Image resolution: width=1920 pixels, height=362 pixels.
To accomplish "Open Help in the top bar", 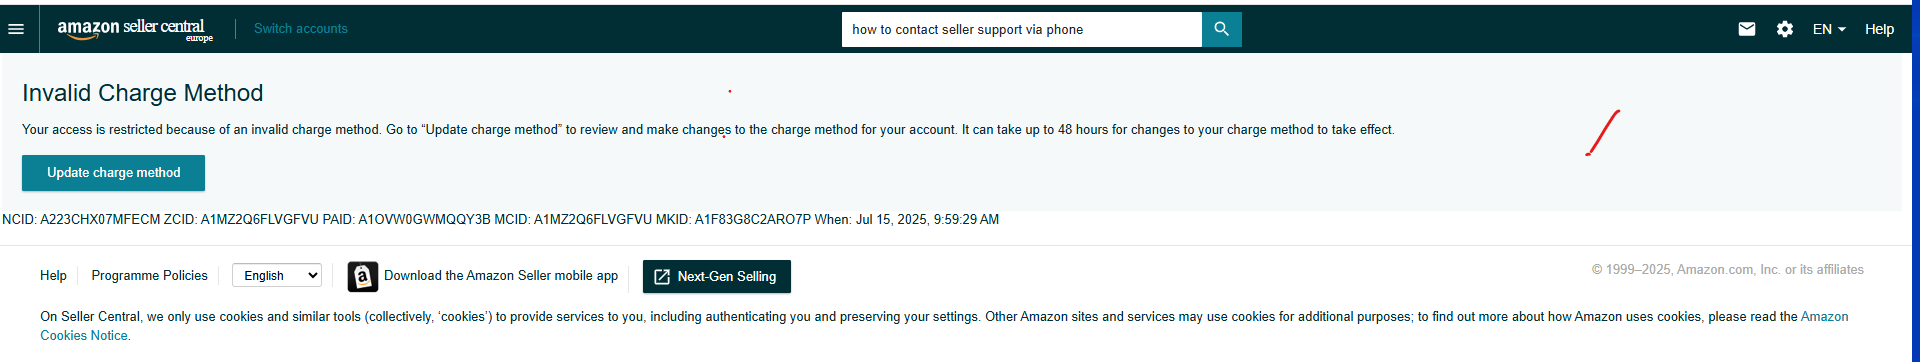I will click(1879, 29).
